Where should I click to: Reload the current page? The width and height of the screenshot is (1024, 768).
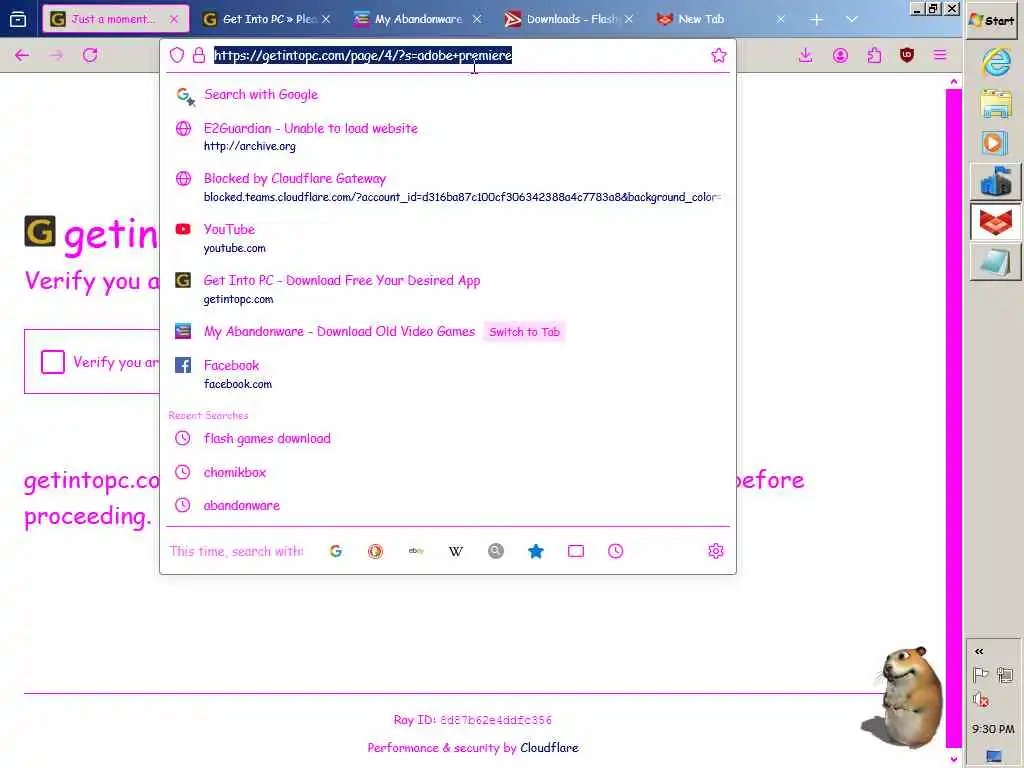pos(90,56)
